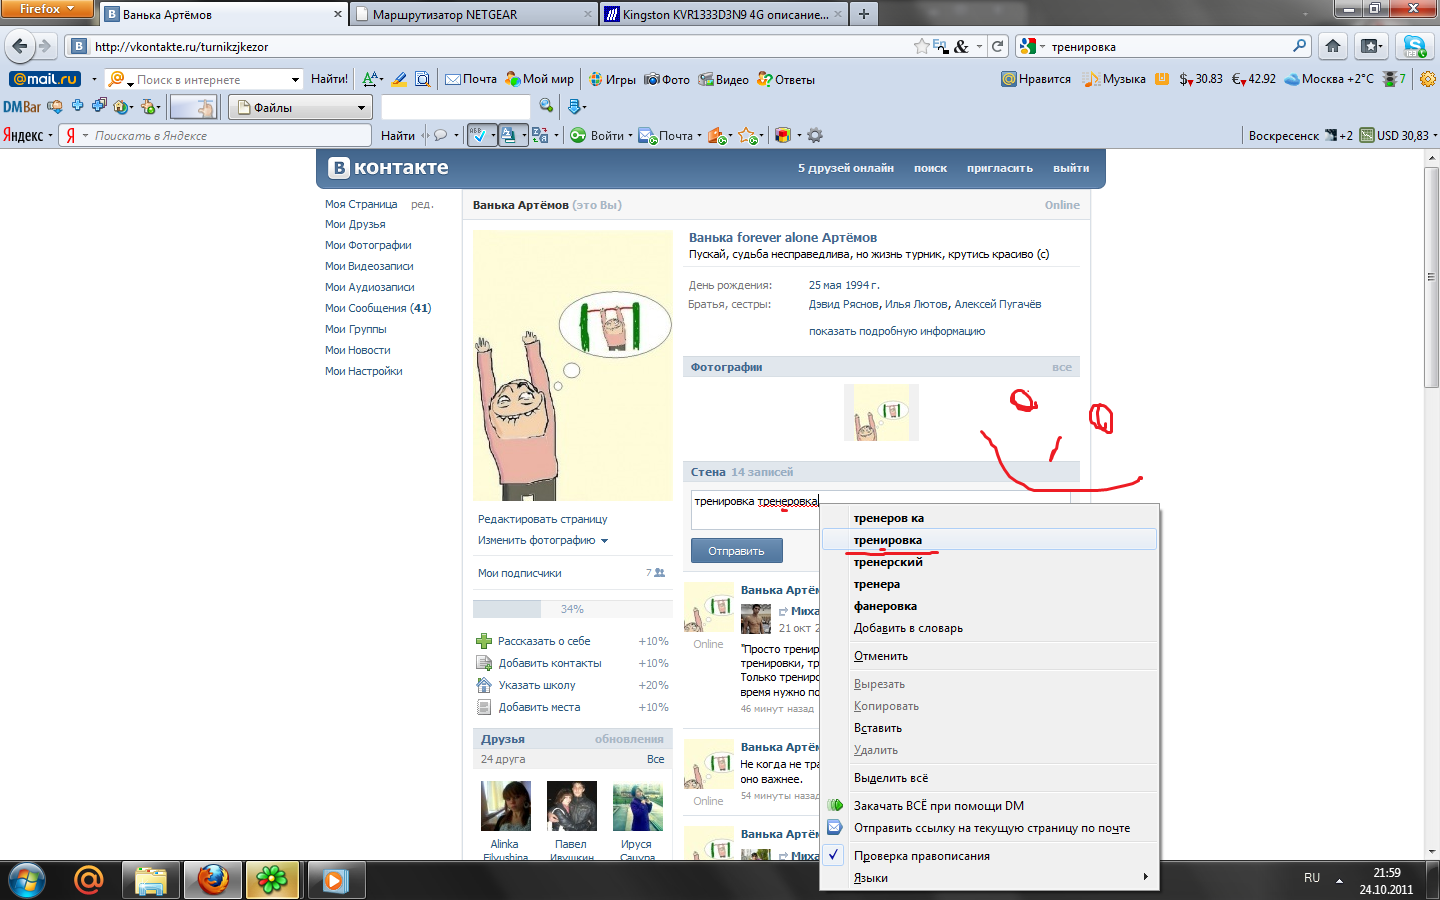Toggle the DMBar hand pointer button
Image resolution: width=1440 pixels, height=900 pixels.
click(x=194, y=107)
